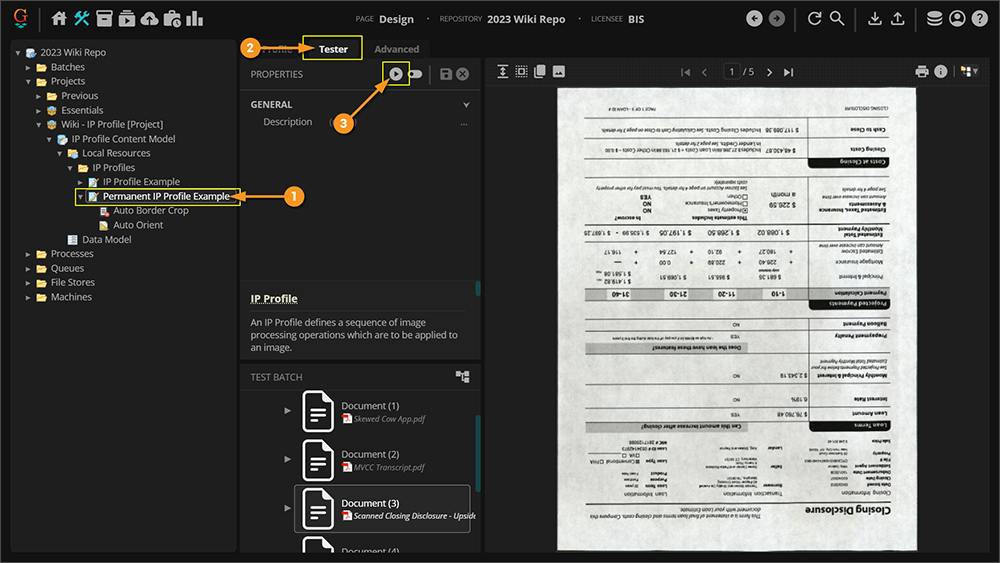Image resolution: width=1000 pixels, height=563 pixels.
Task: Open the Description ellipsis editor button
Action: tap(464, 124)
